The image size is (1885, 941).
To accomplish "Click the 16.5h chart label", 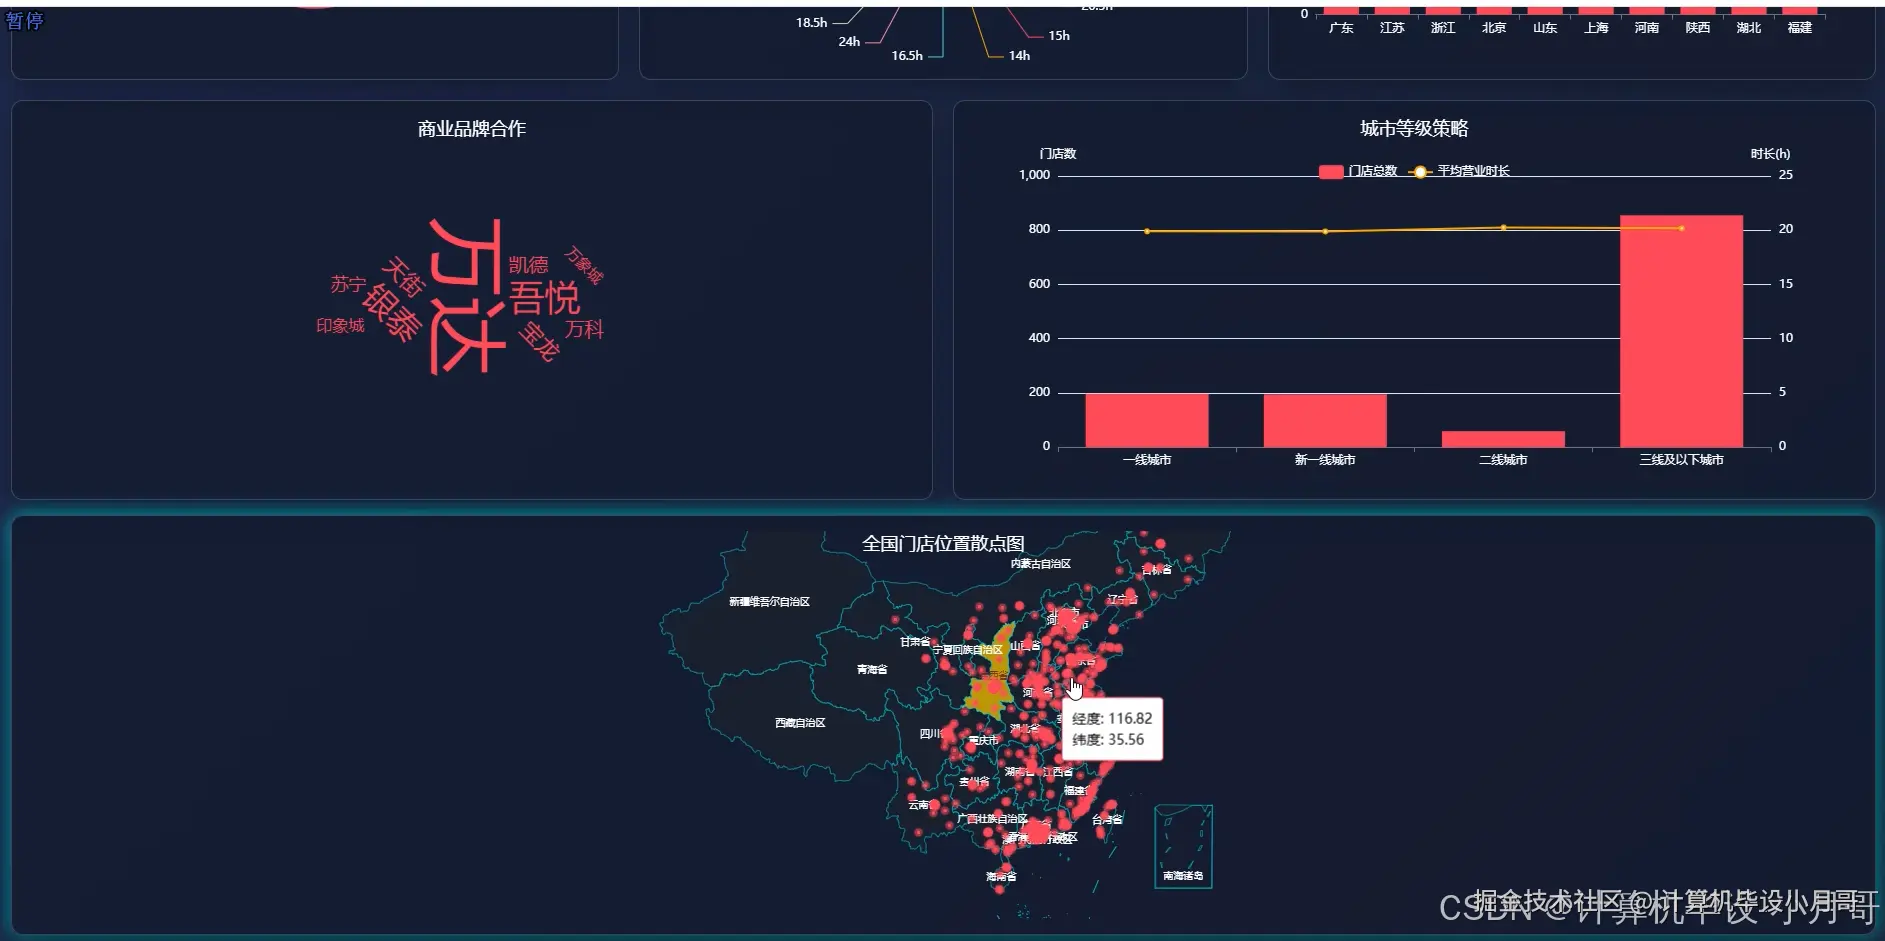I will click(907, 56).
